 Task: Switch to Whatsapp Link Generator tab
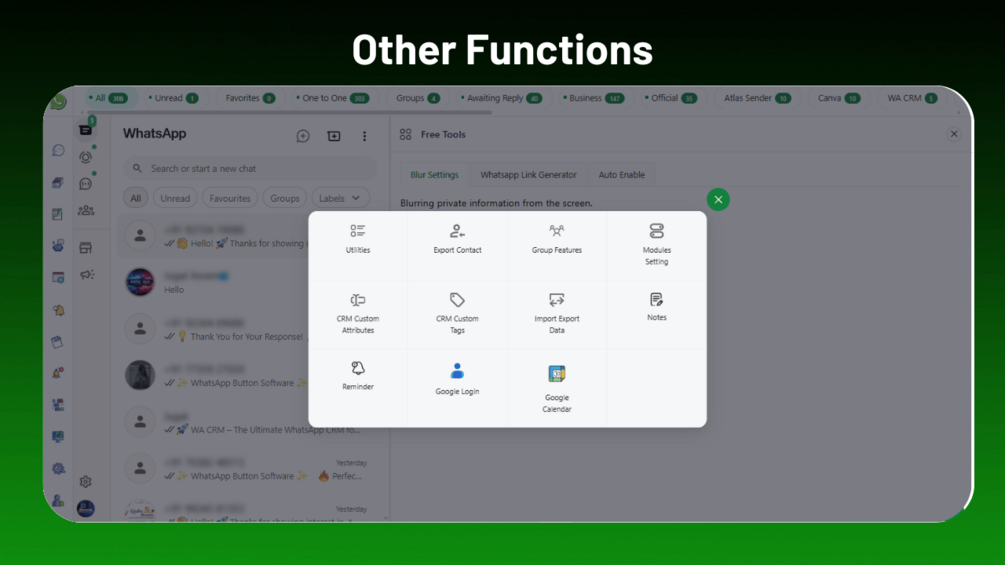tap(528, 174)
